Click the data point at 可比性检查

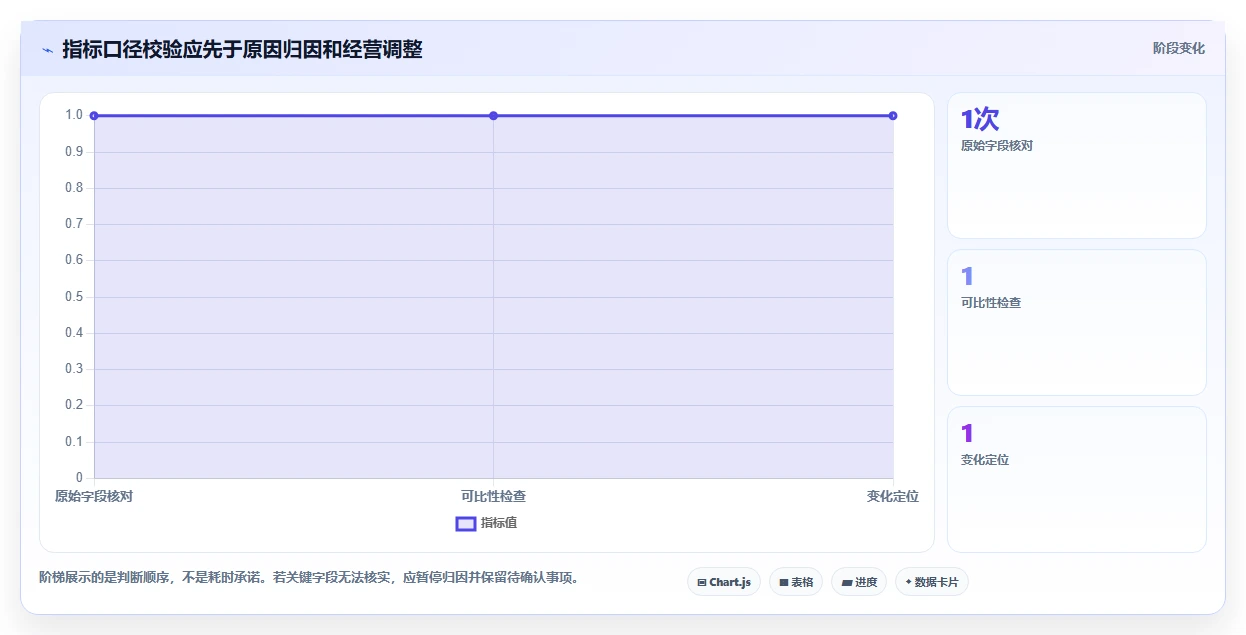pyautogui.click(x=493, y=116)
